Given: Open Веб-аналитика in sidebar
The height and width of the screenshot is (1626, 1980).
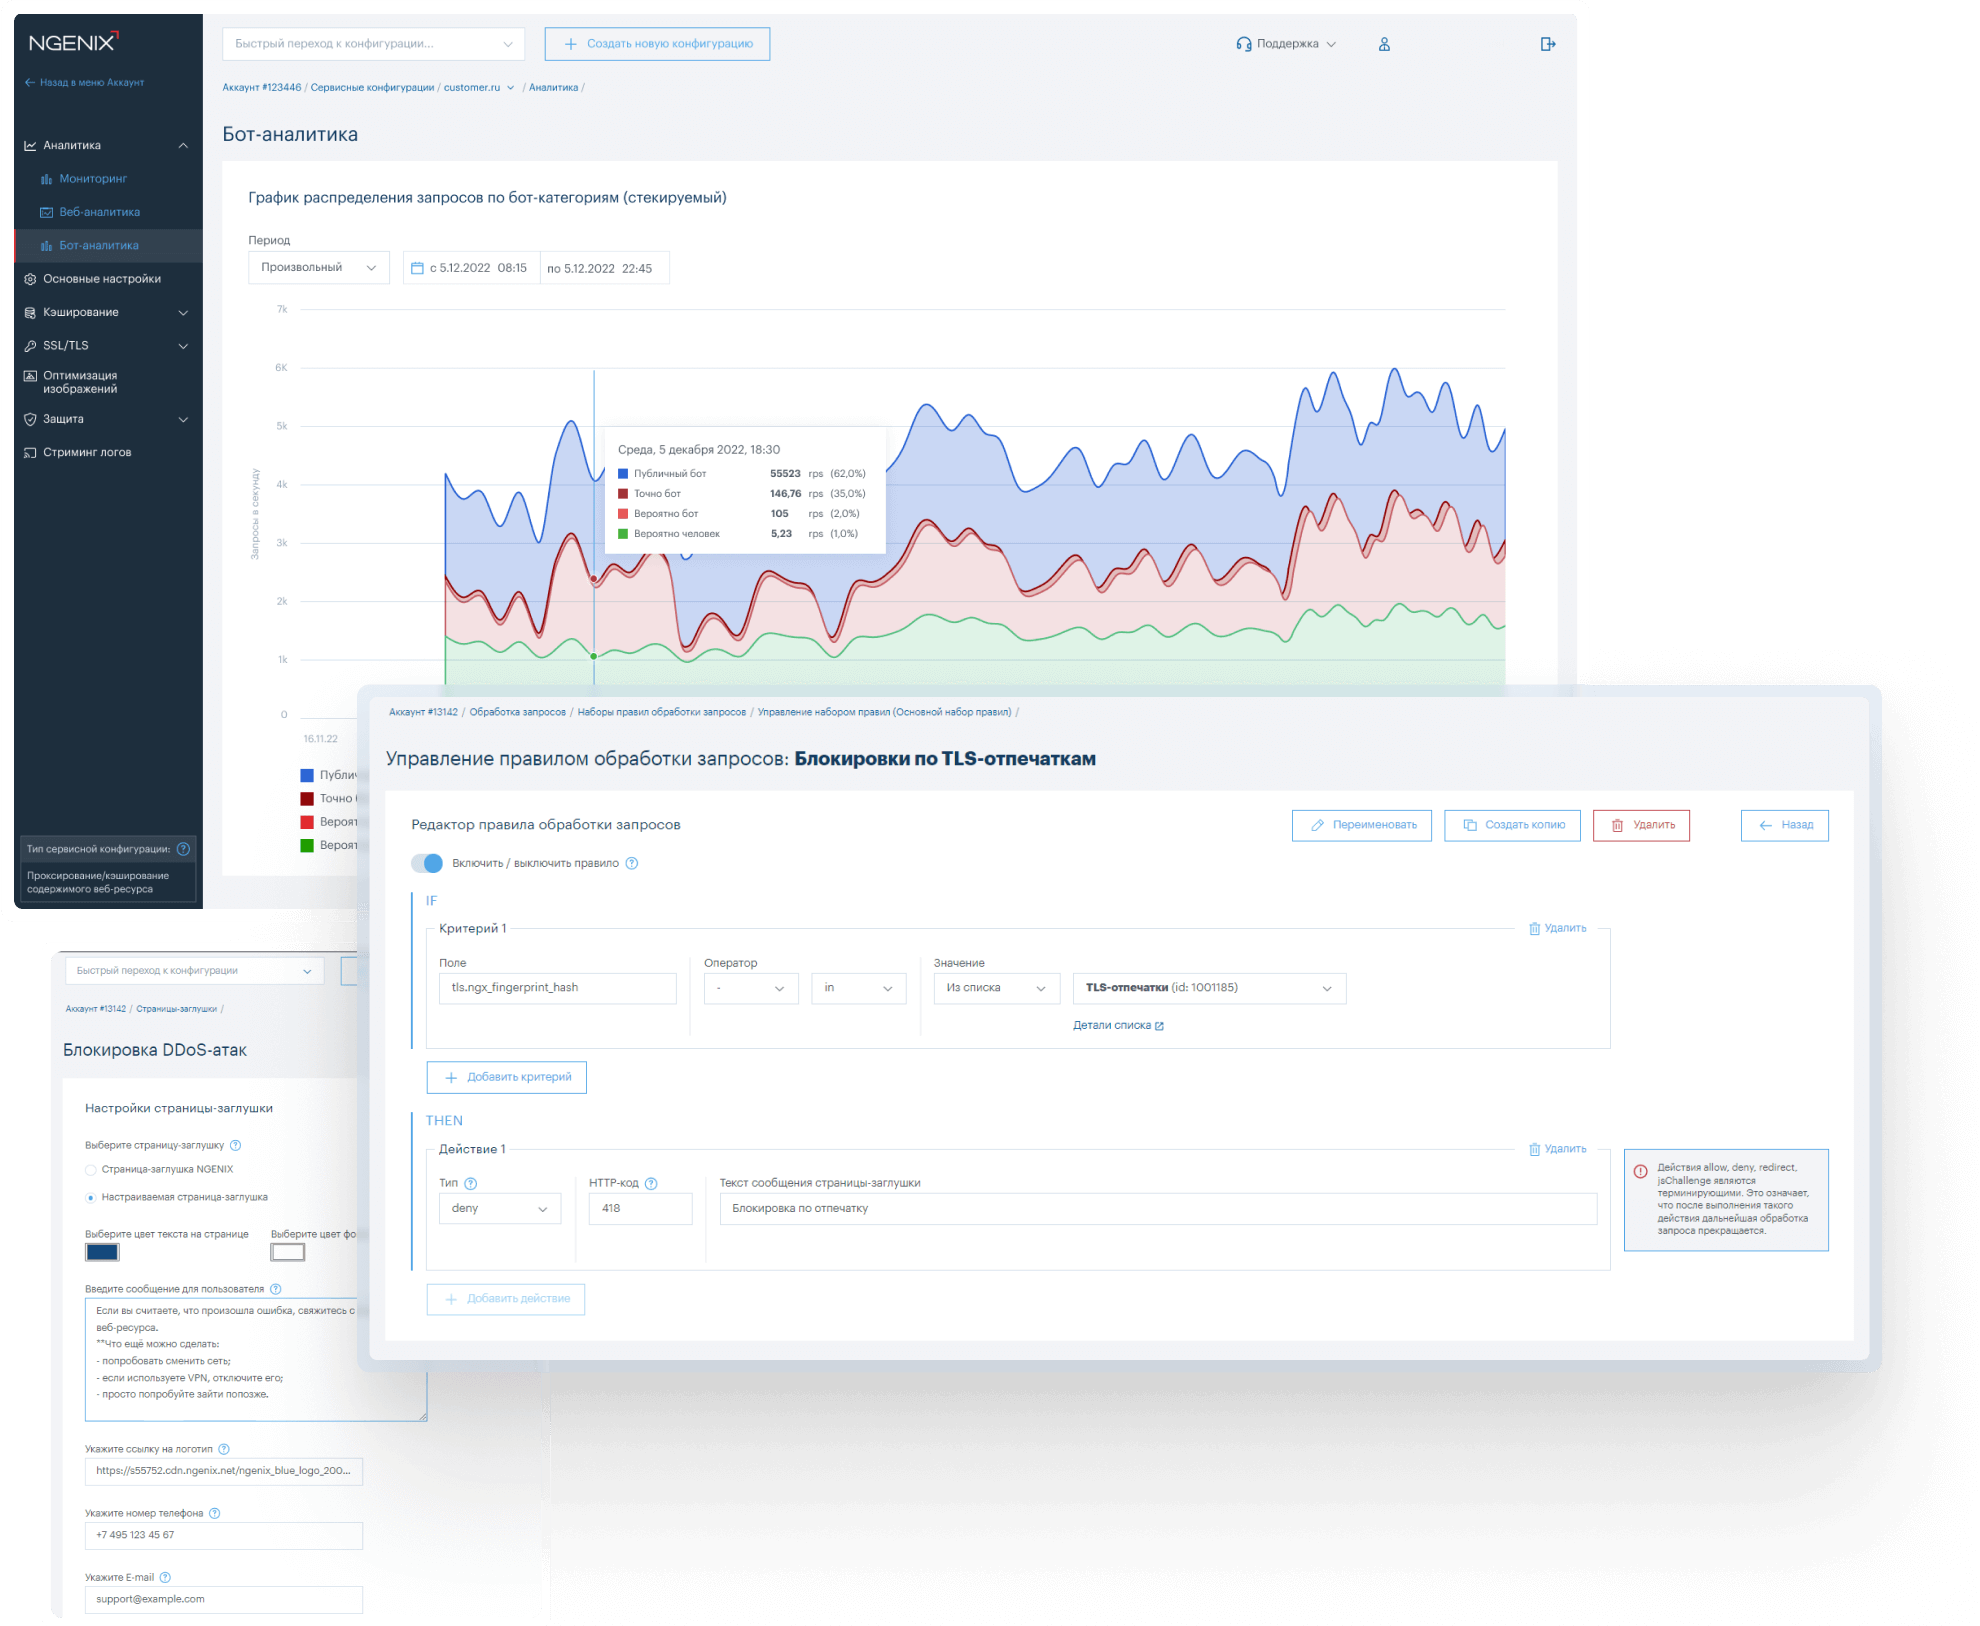Looking at the screenshot, I should (99, 212).
